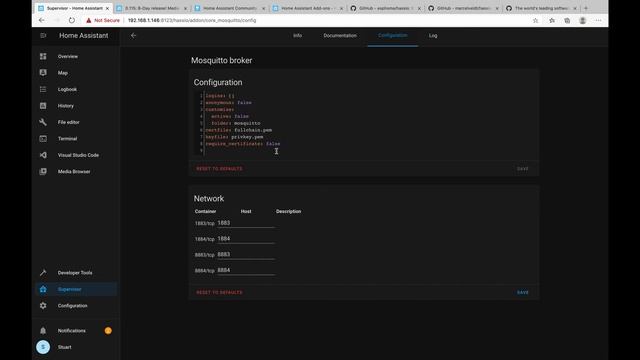Image resolution: width=640 pixels, height=360 pixels.
Task: Click the Home Assistant title
Action: pos(84,36)
